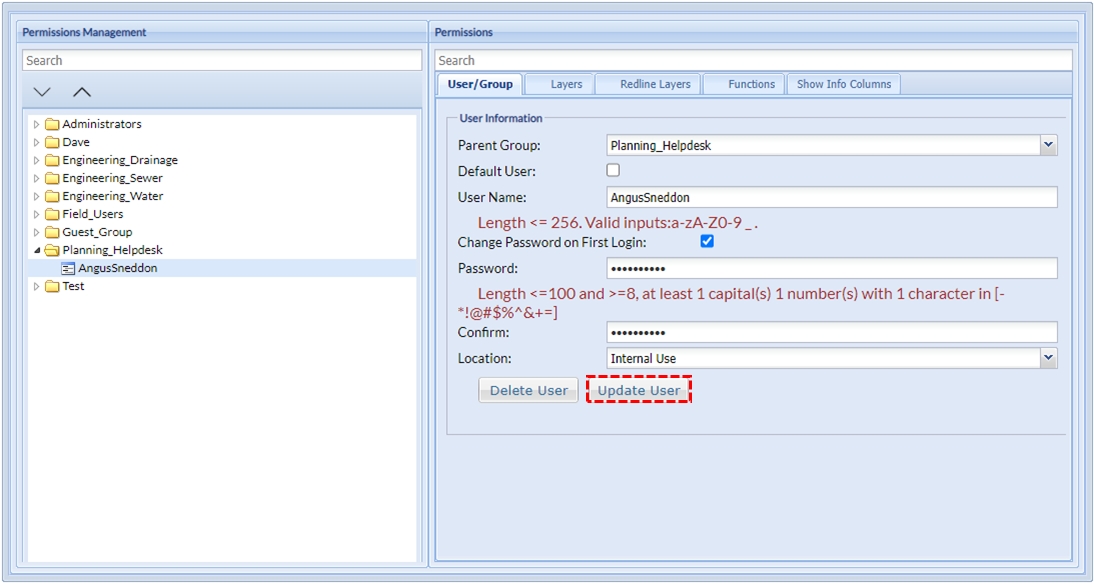
Task: Click the User Name input field
Action: click(831, 198)
